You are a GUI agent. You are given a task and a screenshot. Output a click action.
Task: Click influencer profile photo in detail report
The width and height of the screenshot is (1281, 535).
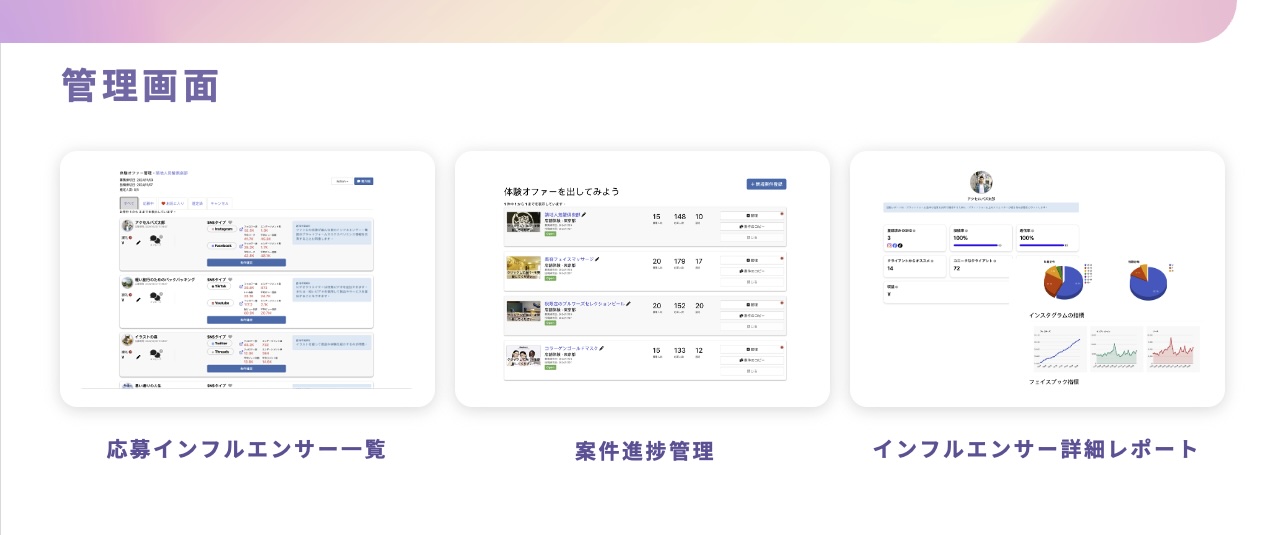click(x=981, y=182)
